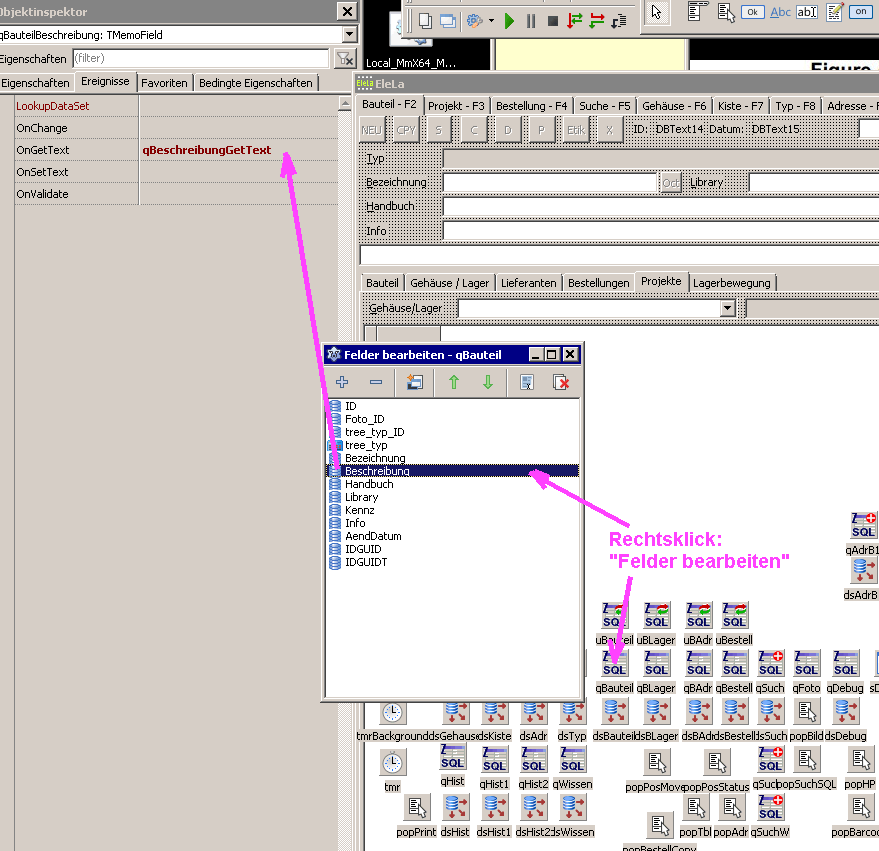The width and height of the screenshot is (879, 851).
Task: Click the properties filter input field
Action: pos(200,59)
